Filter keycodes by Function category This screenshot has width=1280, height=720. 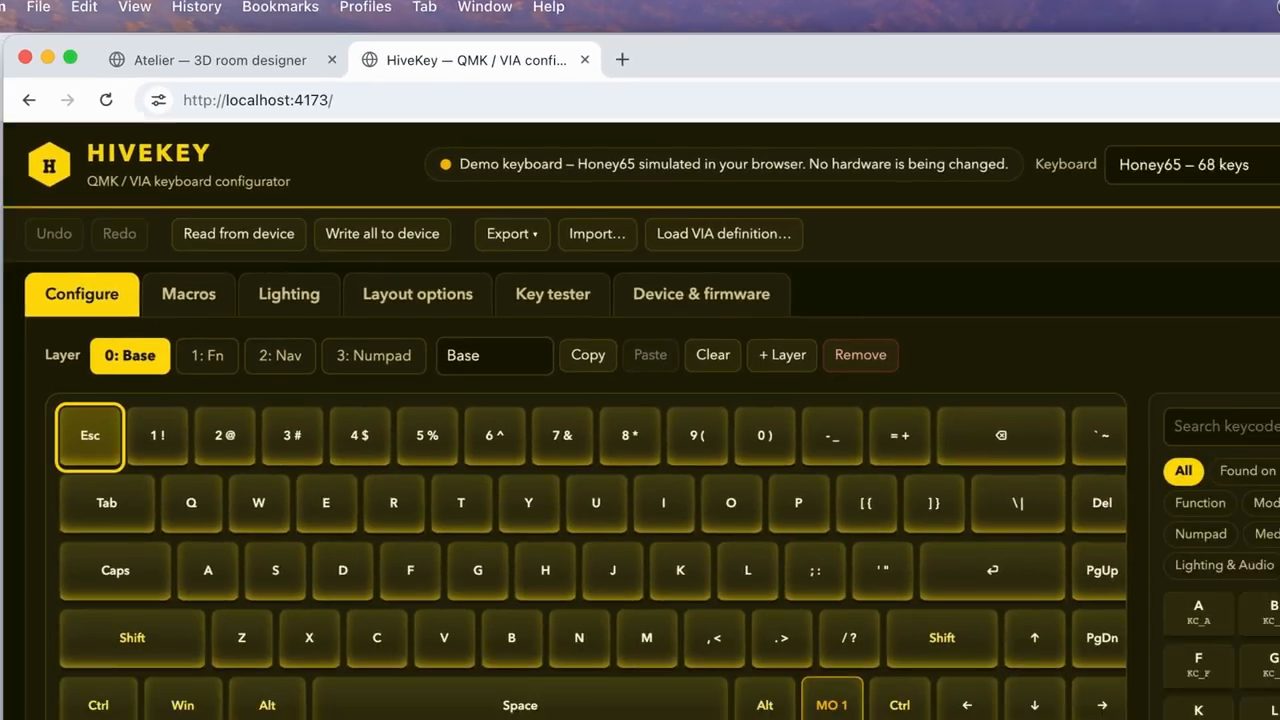(1200, 503)
